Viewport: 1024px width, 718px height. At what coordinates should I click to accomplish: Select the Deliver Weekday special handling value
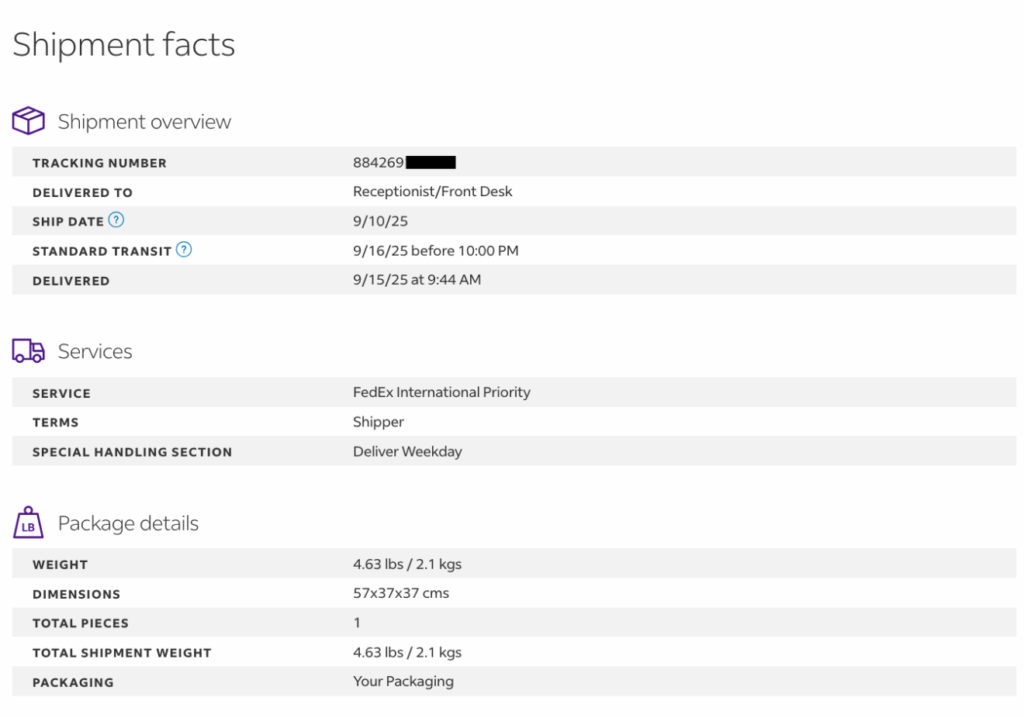point(407,451)
